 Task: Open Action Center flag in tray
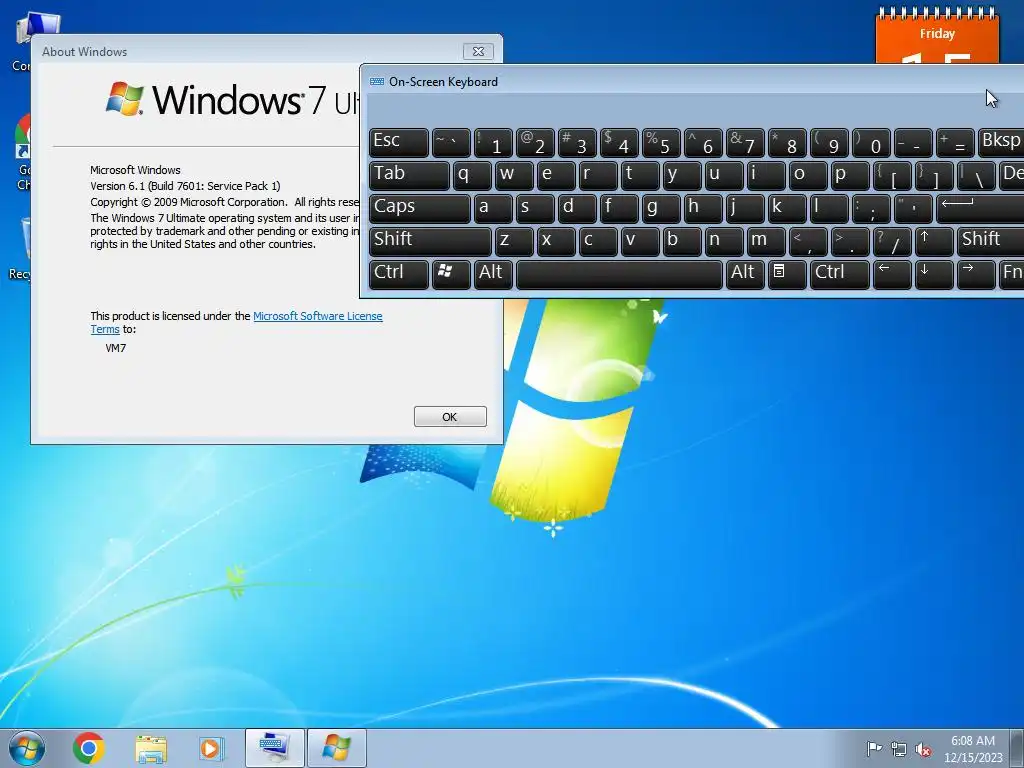(x=874, y=748)
